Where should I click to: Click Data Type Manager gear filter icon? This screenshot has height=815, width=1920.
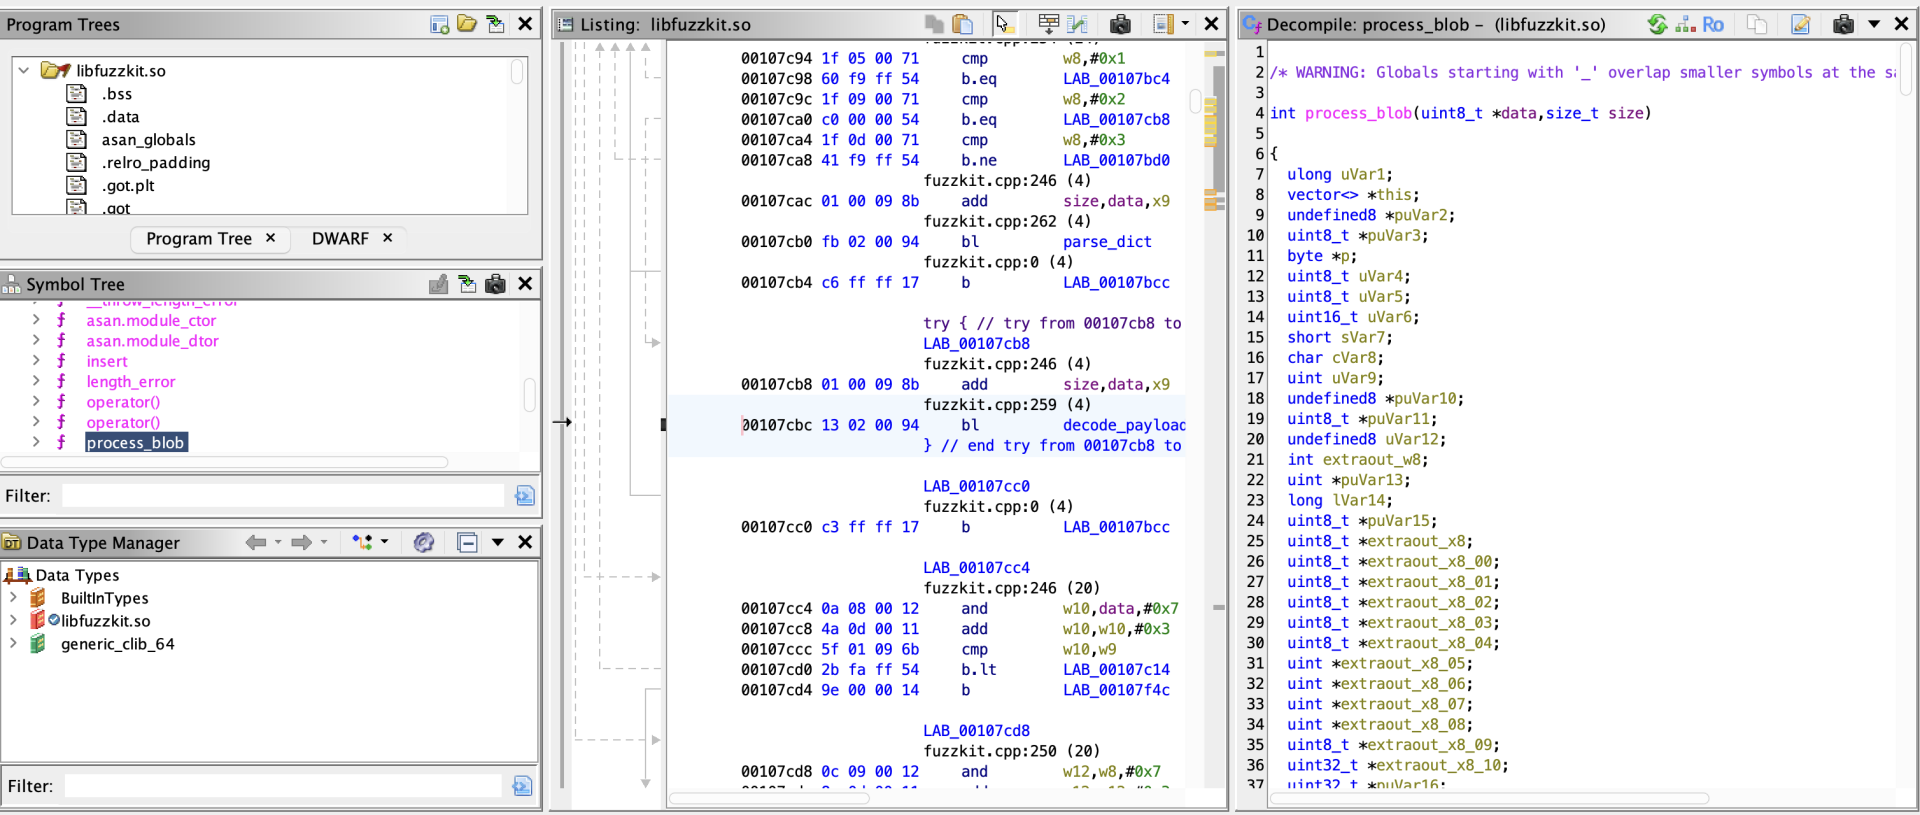[x=424, y=542]
